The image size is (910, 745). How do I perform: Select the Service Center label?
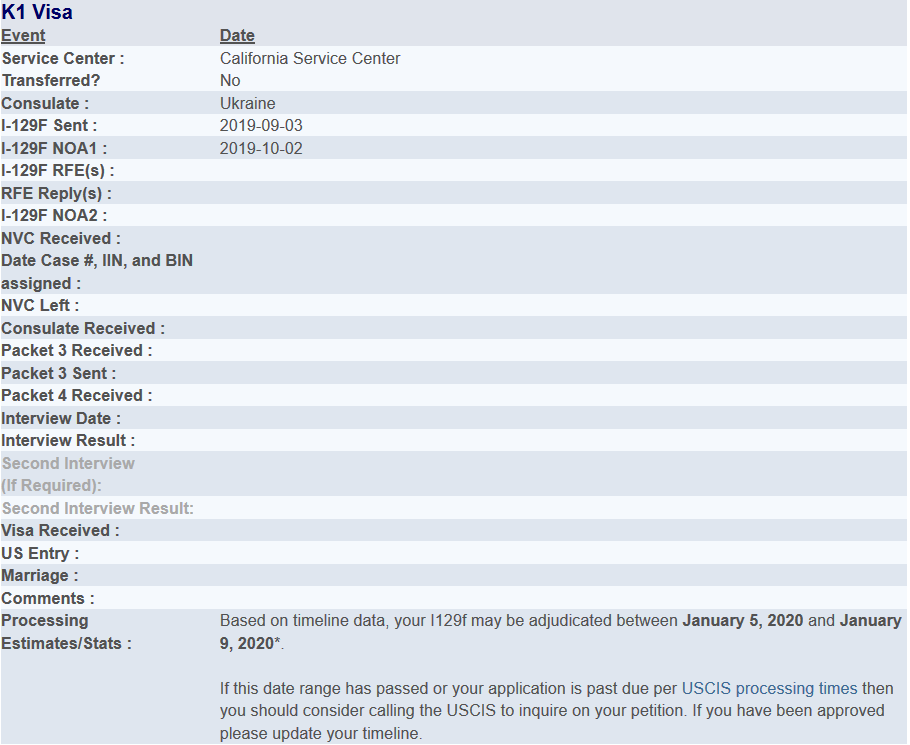pyautogui.click(x=63, y=59)
